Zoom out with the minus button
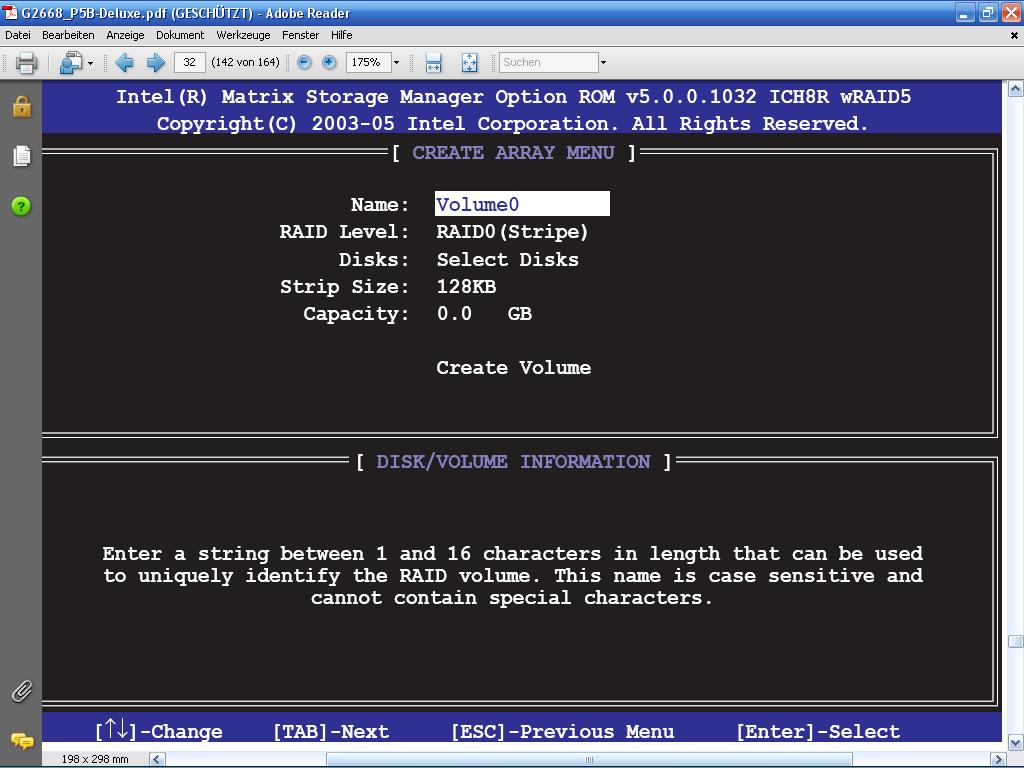The width and height of the screenshot is (1024, 768). coord(304,62)
